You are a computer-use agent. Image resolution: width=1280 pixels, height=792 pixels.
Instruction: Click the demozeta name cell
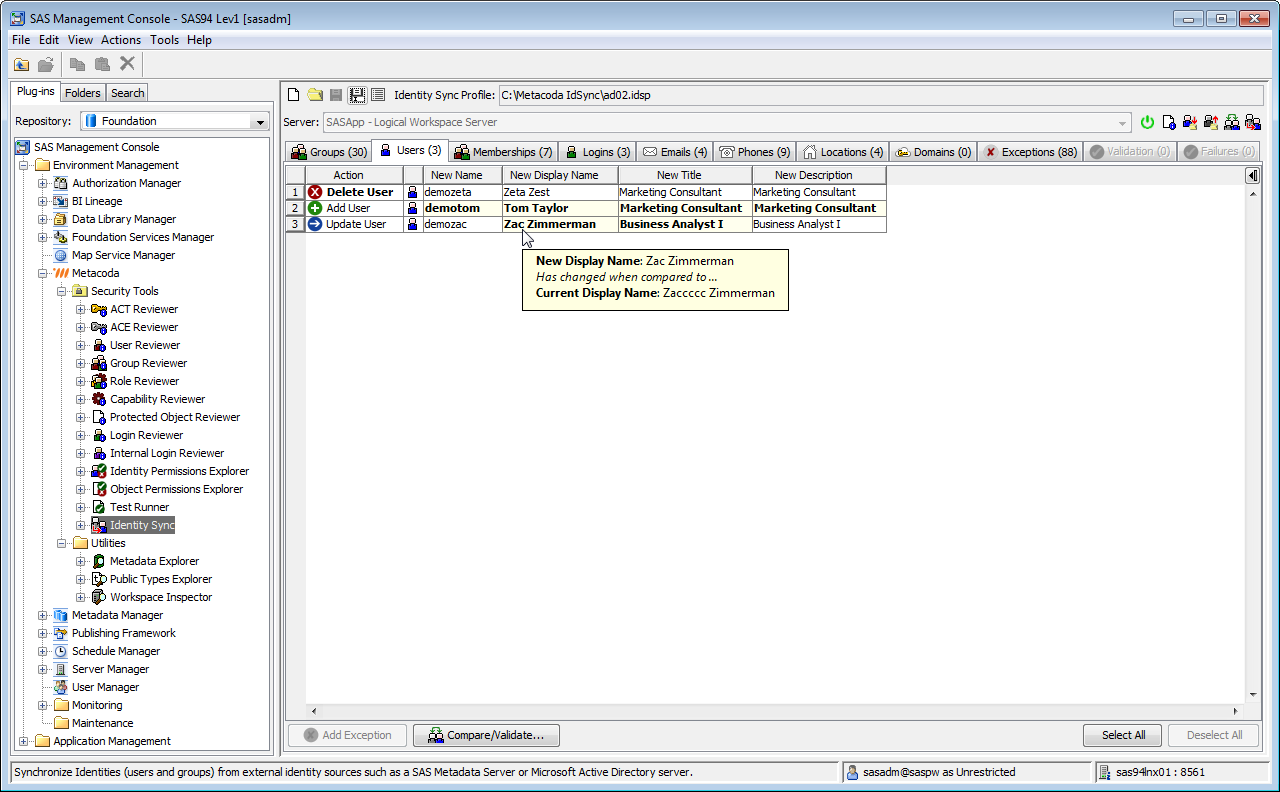(462, 192)
